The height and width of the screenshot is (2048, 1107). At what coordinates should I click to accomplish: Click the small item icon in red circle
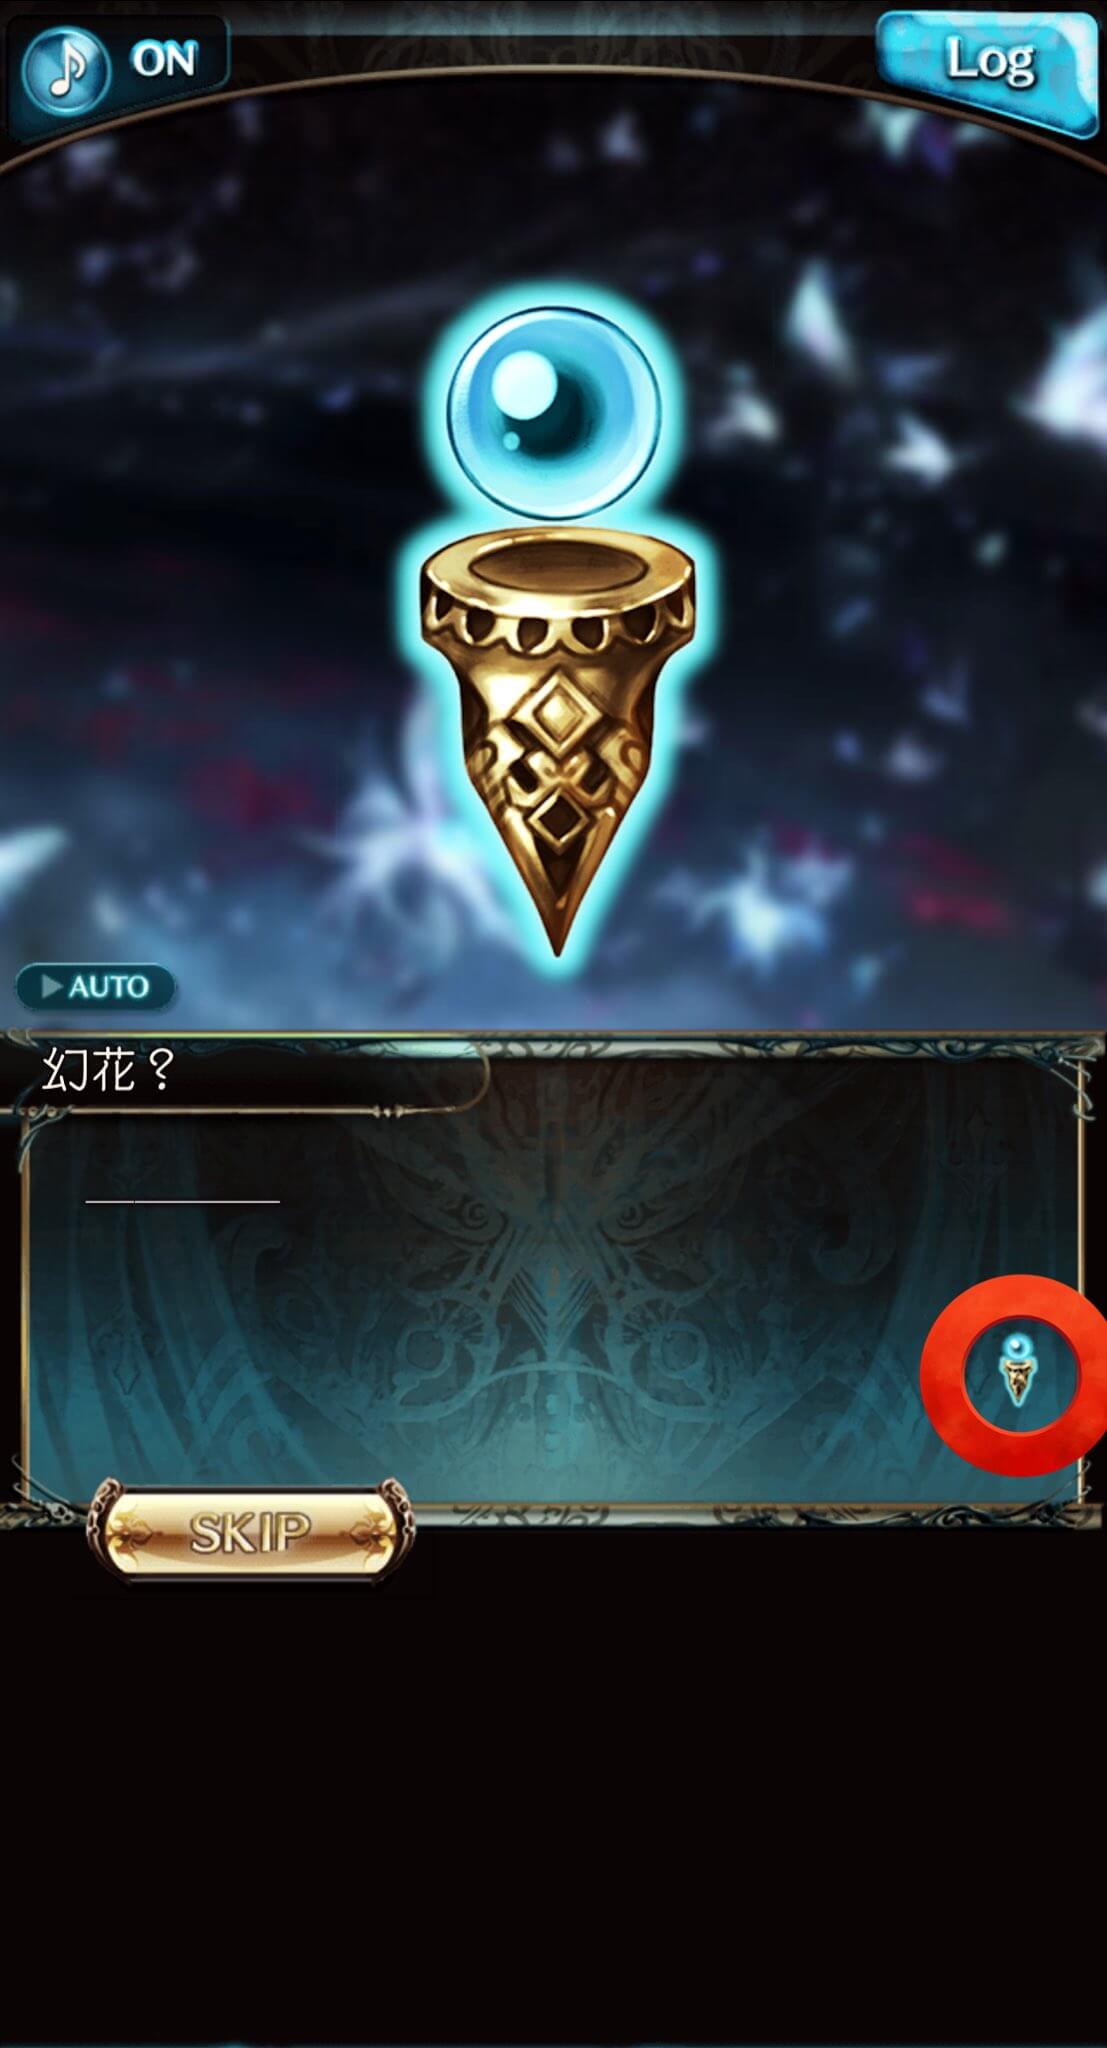(x=1017, y=1371)
